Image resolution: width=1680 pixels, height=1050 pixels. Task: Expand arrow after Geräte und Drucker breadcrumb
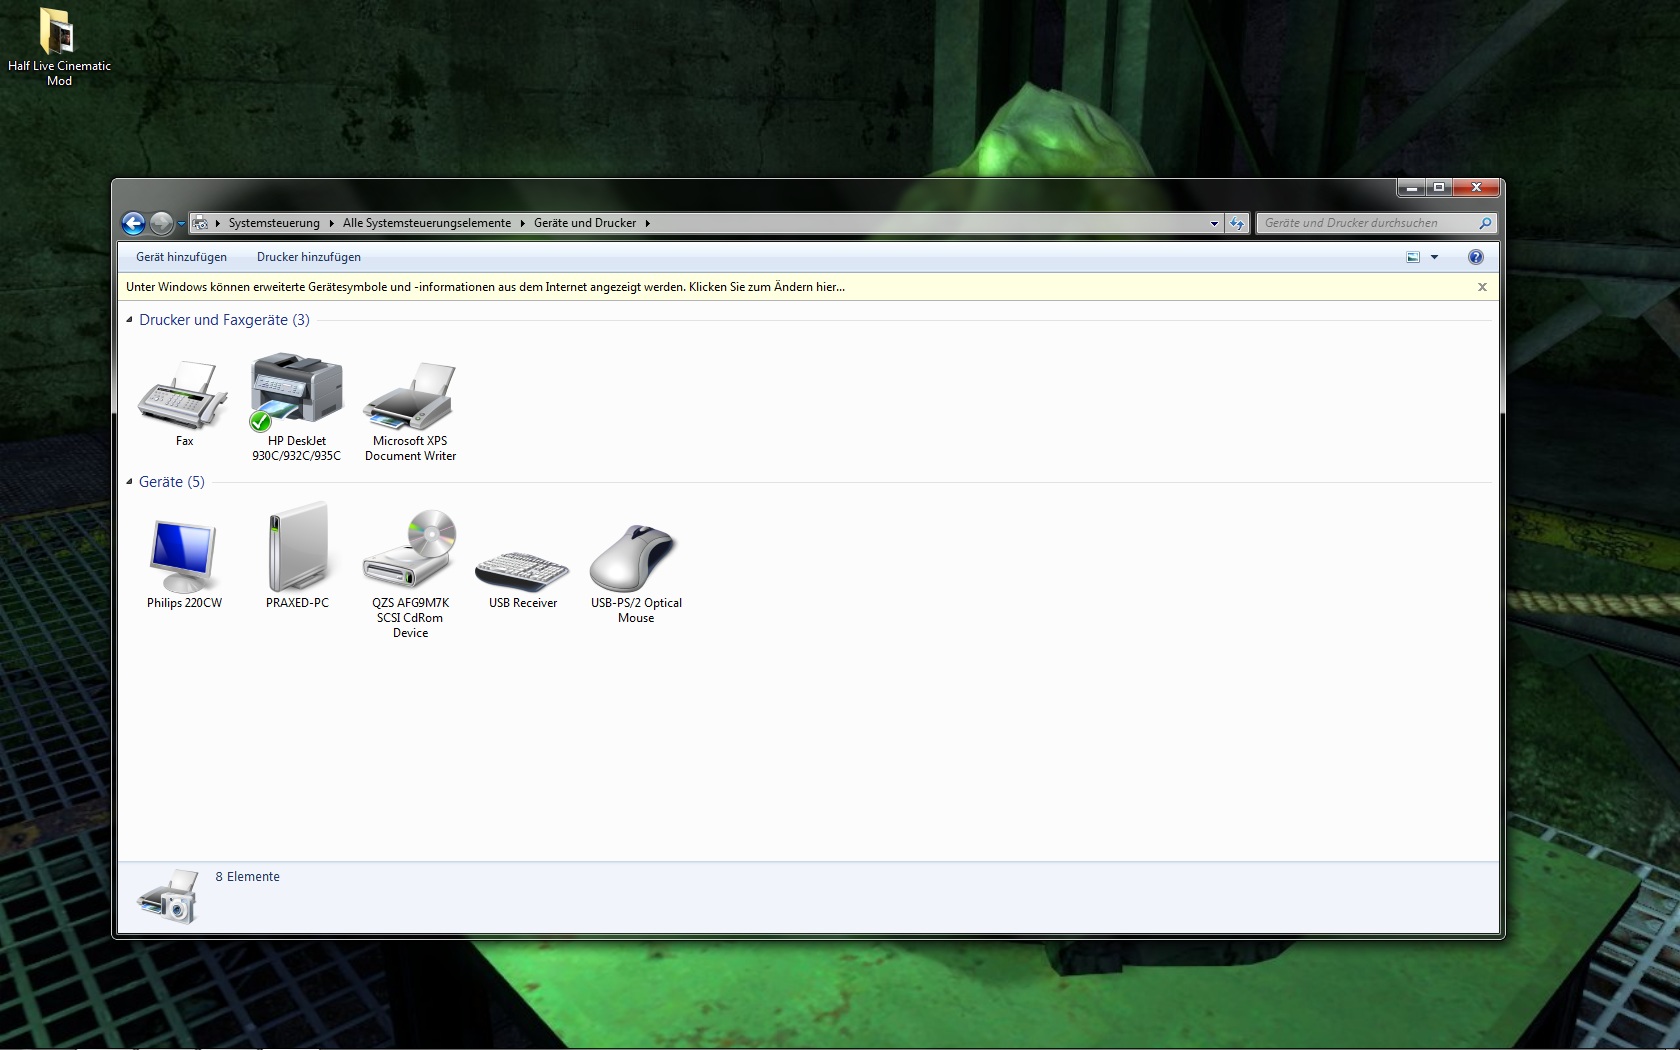coord(647,223)
